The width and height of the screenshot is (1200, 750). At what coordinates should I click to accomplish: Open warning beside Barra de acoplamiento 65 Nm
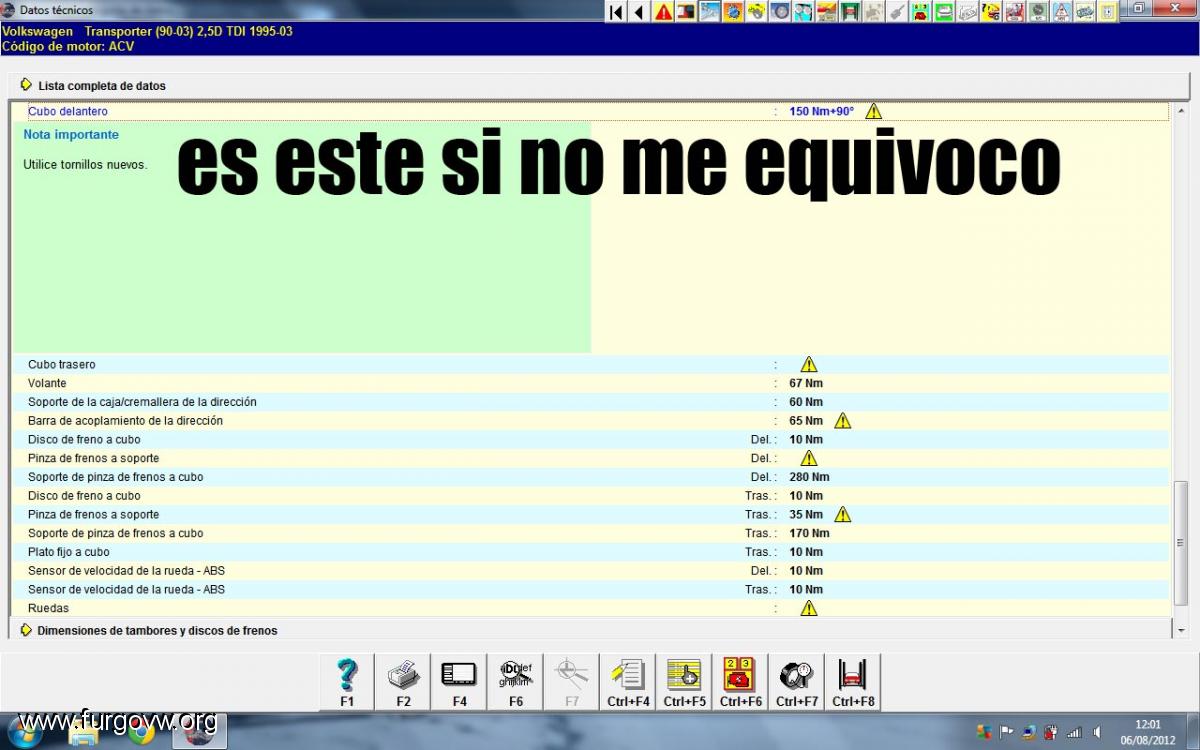pos(842,420)
